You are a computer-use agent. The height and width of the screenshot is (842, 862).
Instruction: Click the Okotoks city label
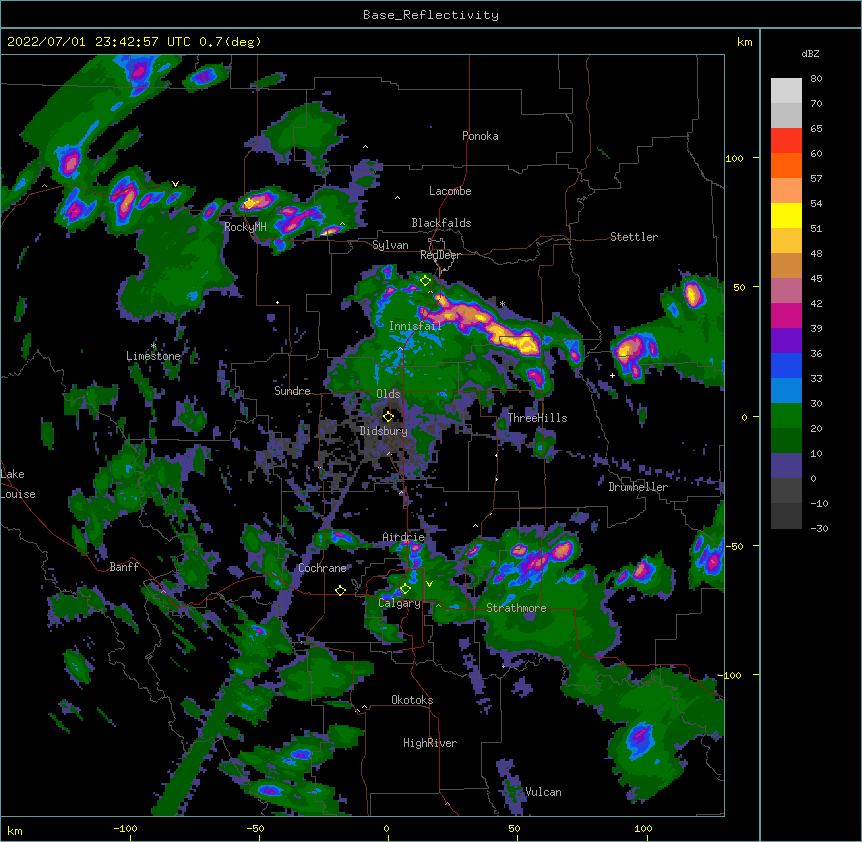[x=412, y=700]
